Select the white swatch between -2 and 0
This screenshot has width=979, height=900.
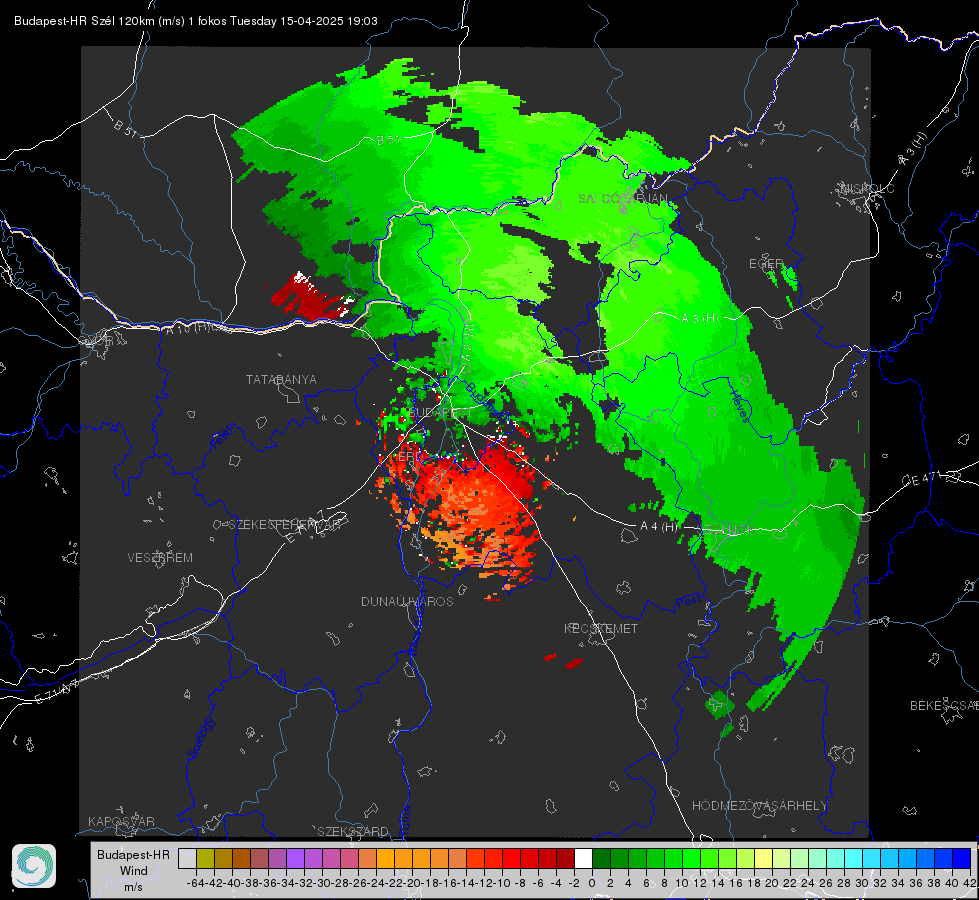583,859
